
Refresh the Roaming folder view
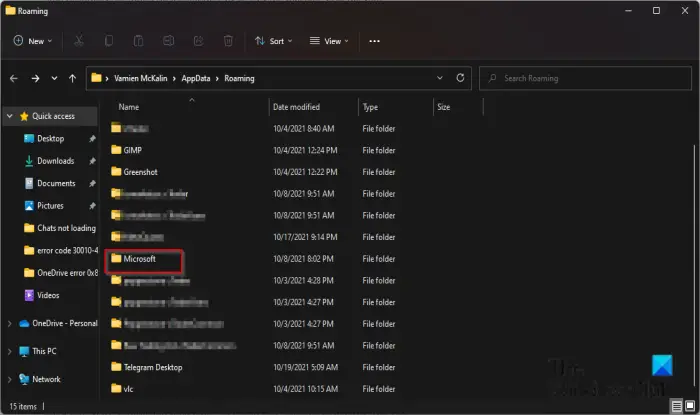(460, 78)
